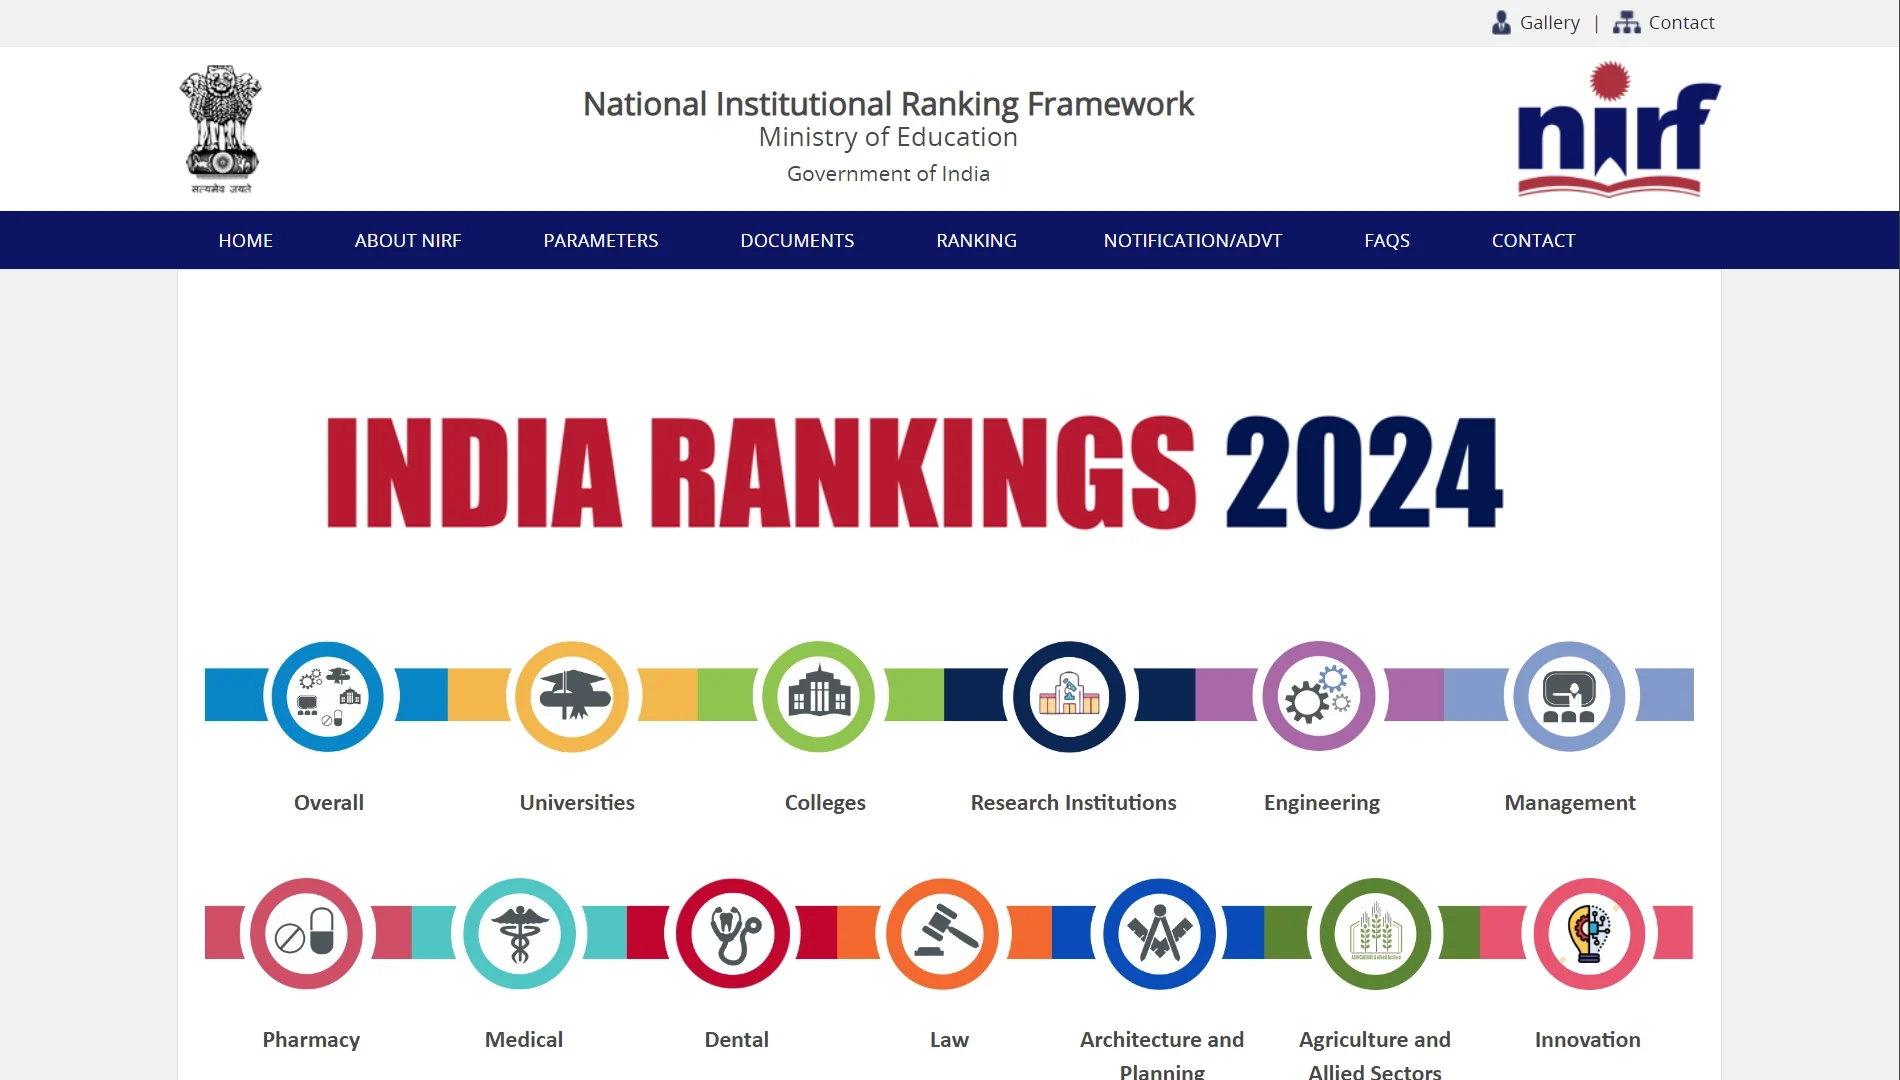Click the Gallery text link
Image resolution: width=1900 pixels, height=1080 pixels.
[x=1550, y=22]
